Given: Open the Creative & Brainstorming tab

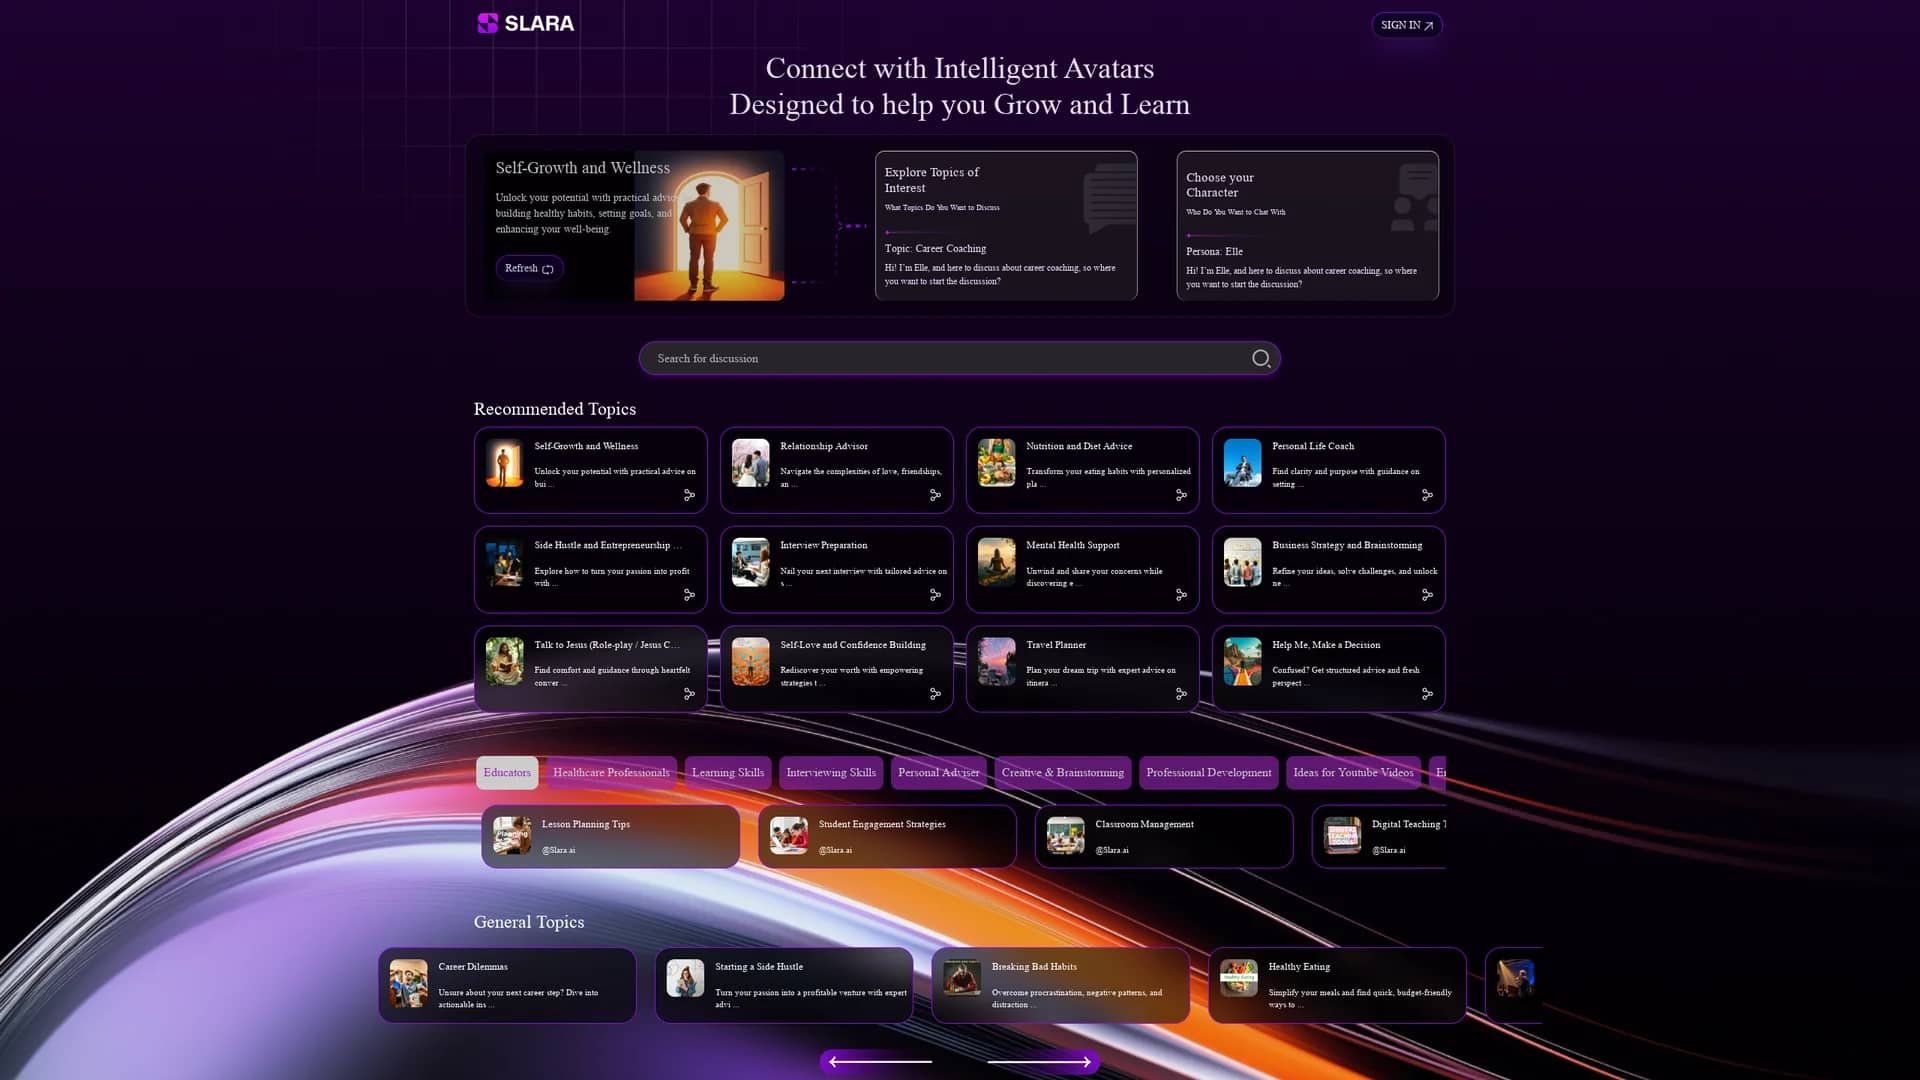Looking at the screenshot, I should point(1063,773).
